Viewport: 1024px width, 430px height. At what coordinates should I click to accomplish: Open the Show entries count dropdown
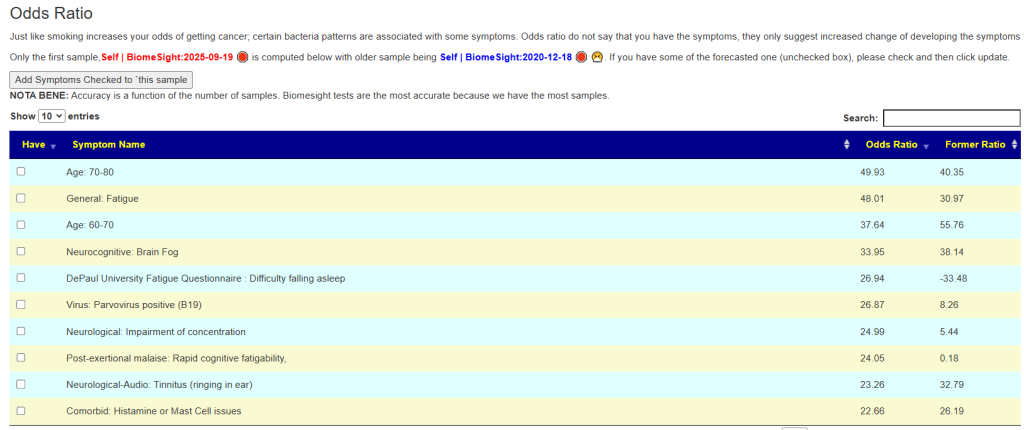coord(52,116)
